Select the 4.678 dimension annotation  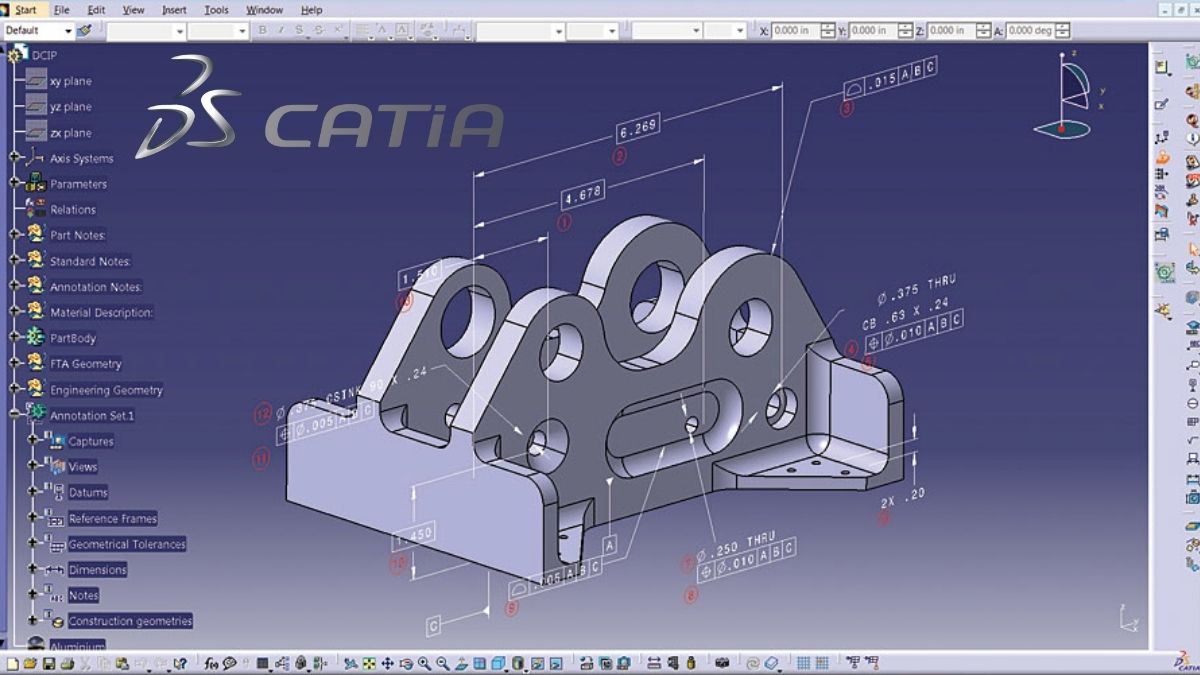[583, 194]
